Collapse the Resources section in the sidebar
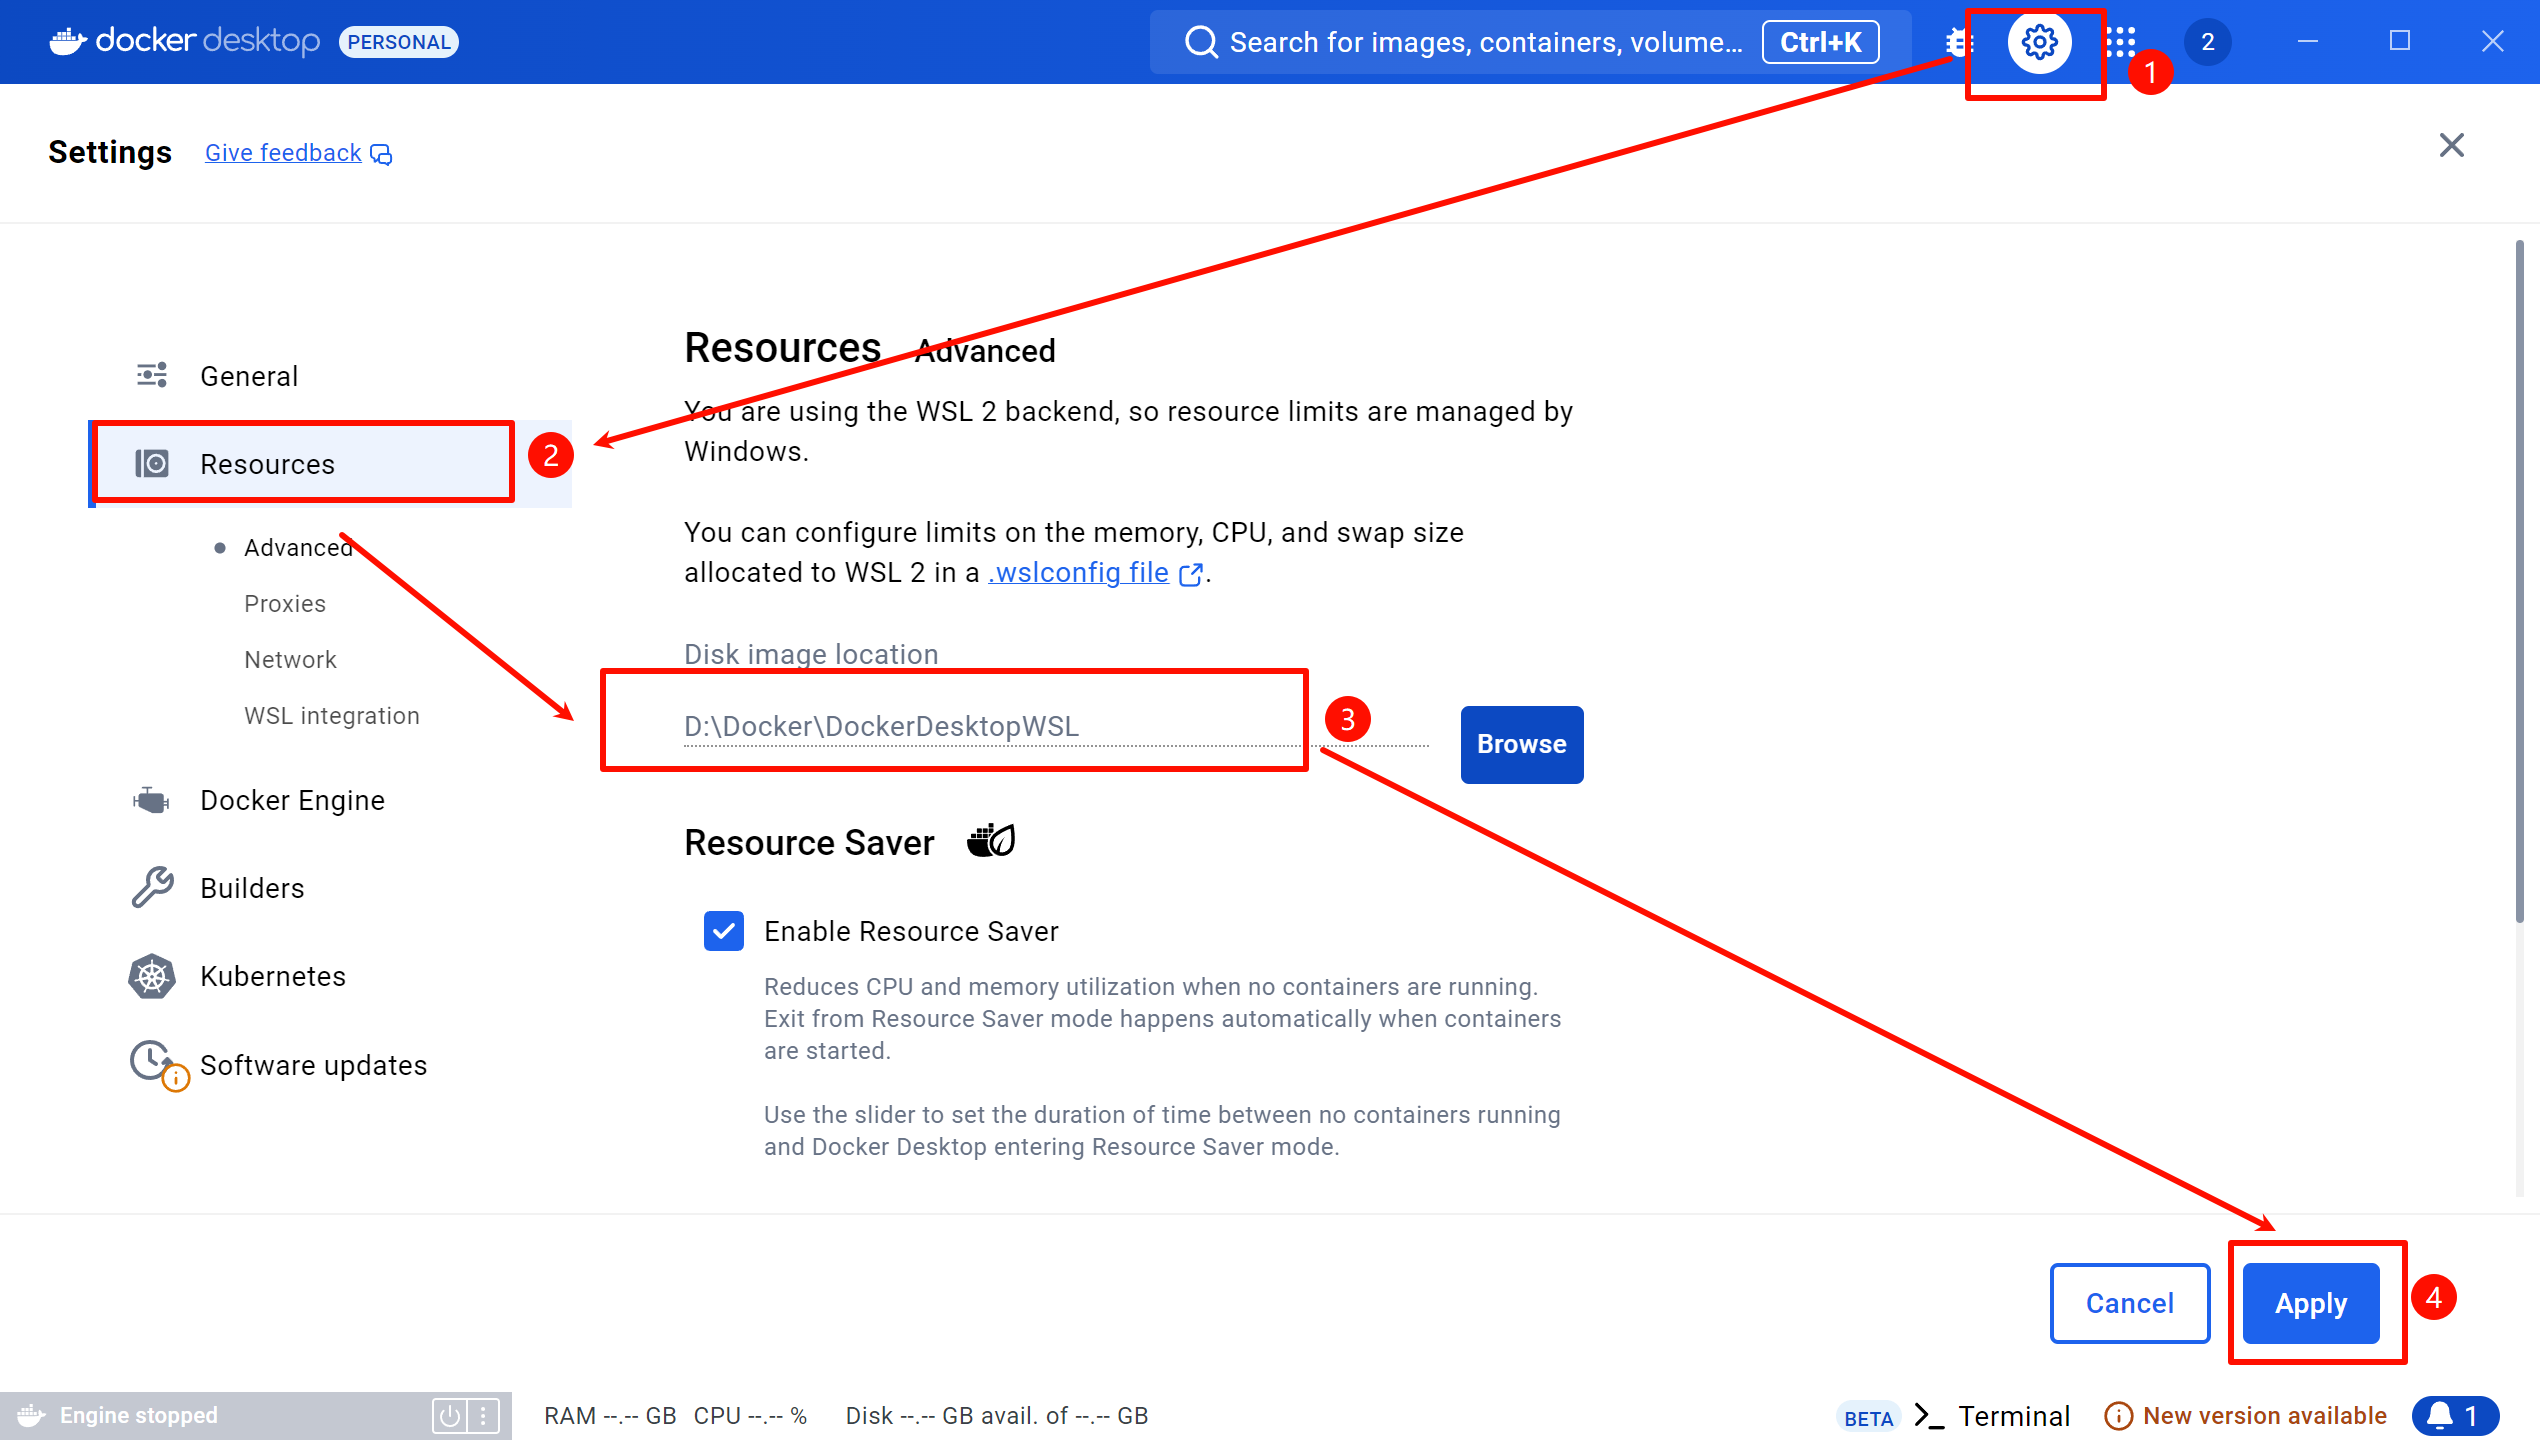The image size is (2540, 1440). (267, 464)
